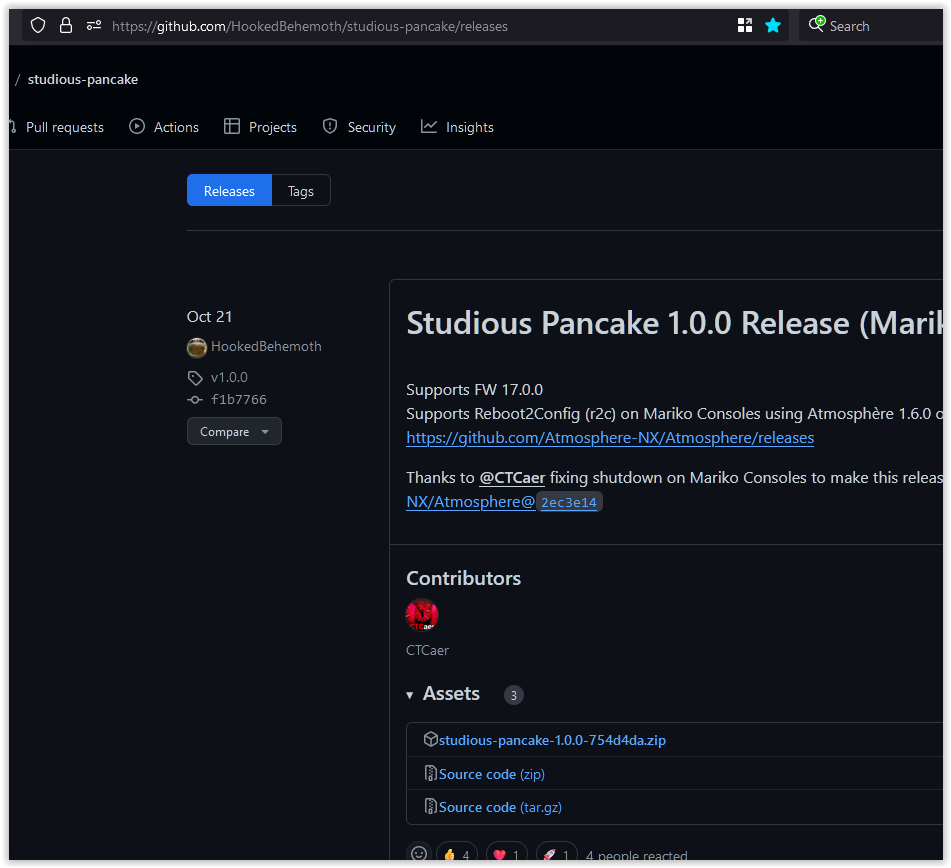The height and width of the screenshot is (868, 951).
Task: Open the Projects tab
Action: click(260, 127)
